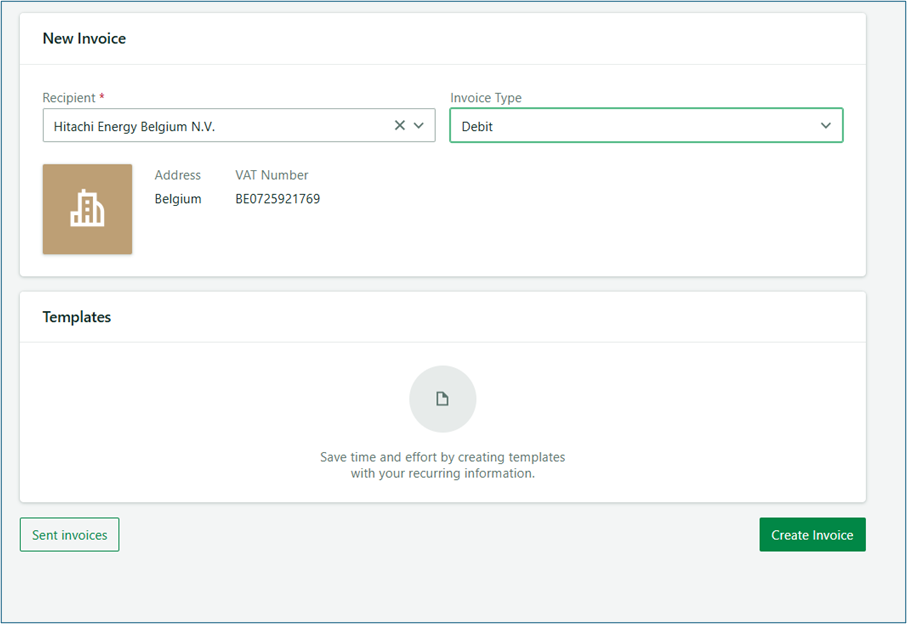Select the VAT Number label
Viewport: 907px width, 624px height.
[272, 175]
